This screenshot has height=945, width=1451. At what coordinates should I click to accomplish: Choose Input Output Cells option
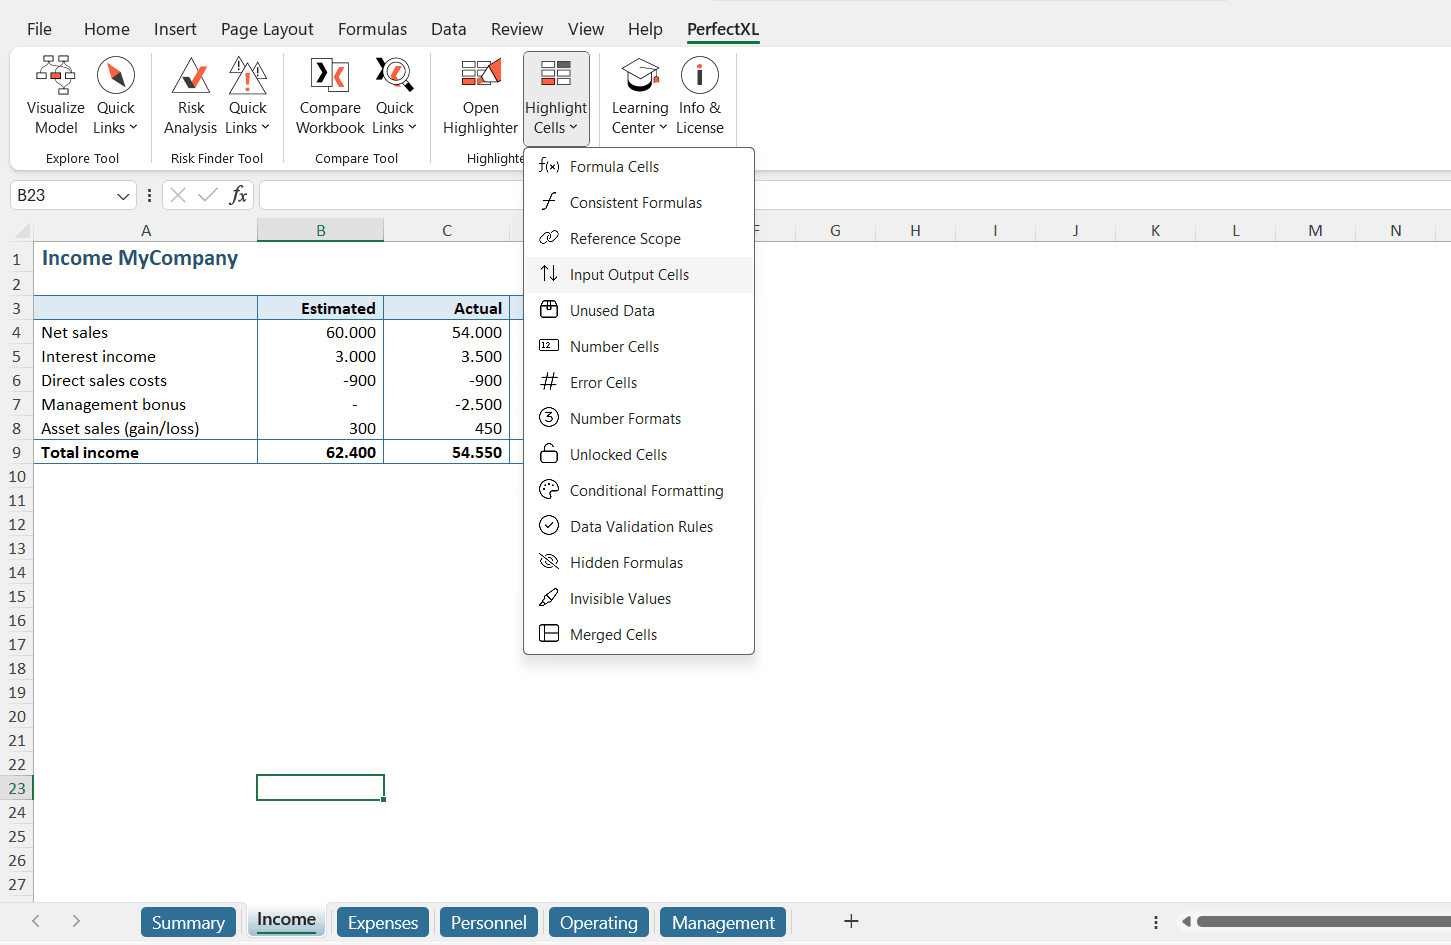[x=629, y=275]
